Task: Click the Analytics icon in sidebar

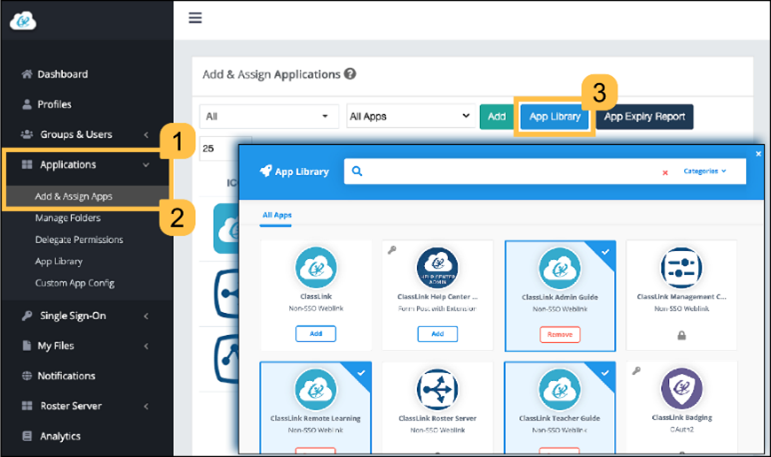Action: tap(27, 436)
